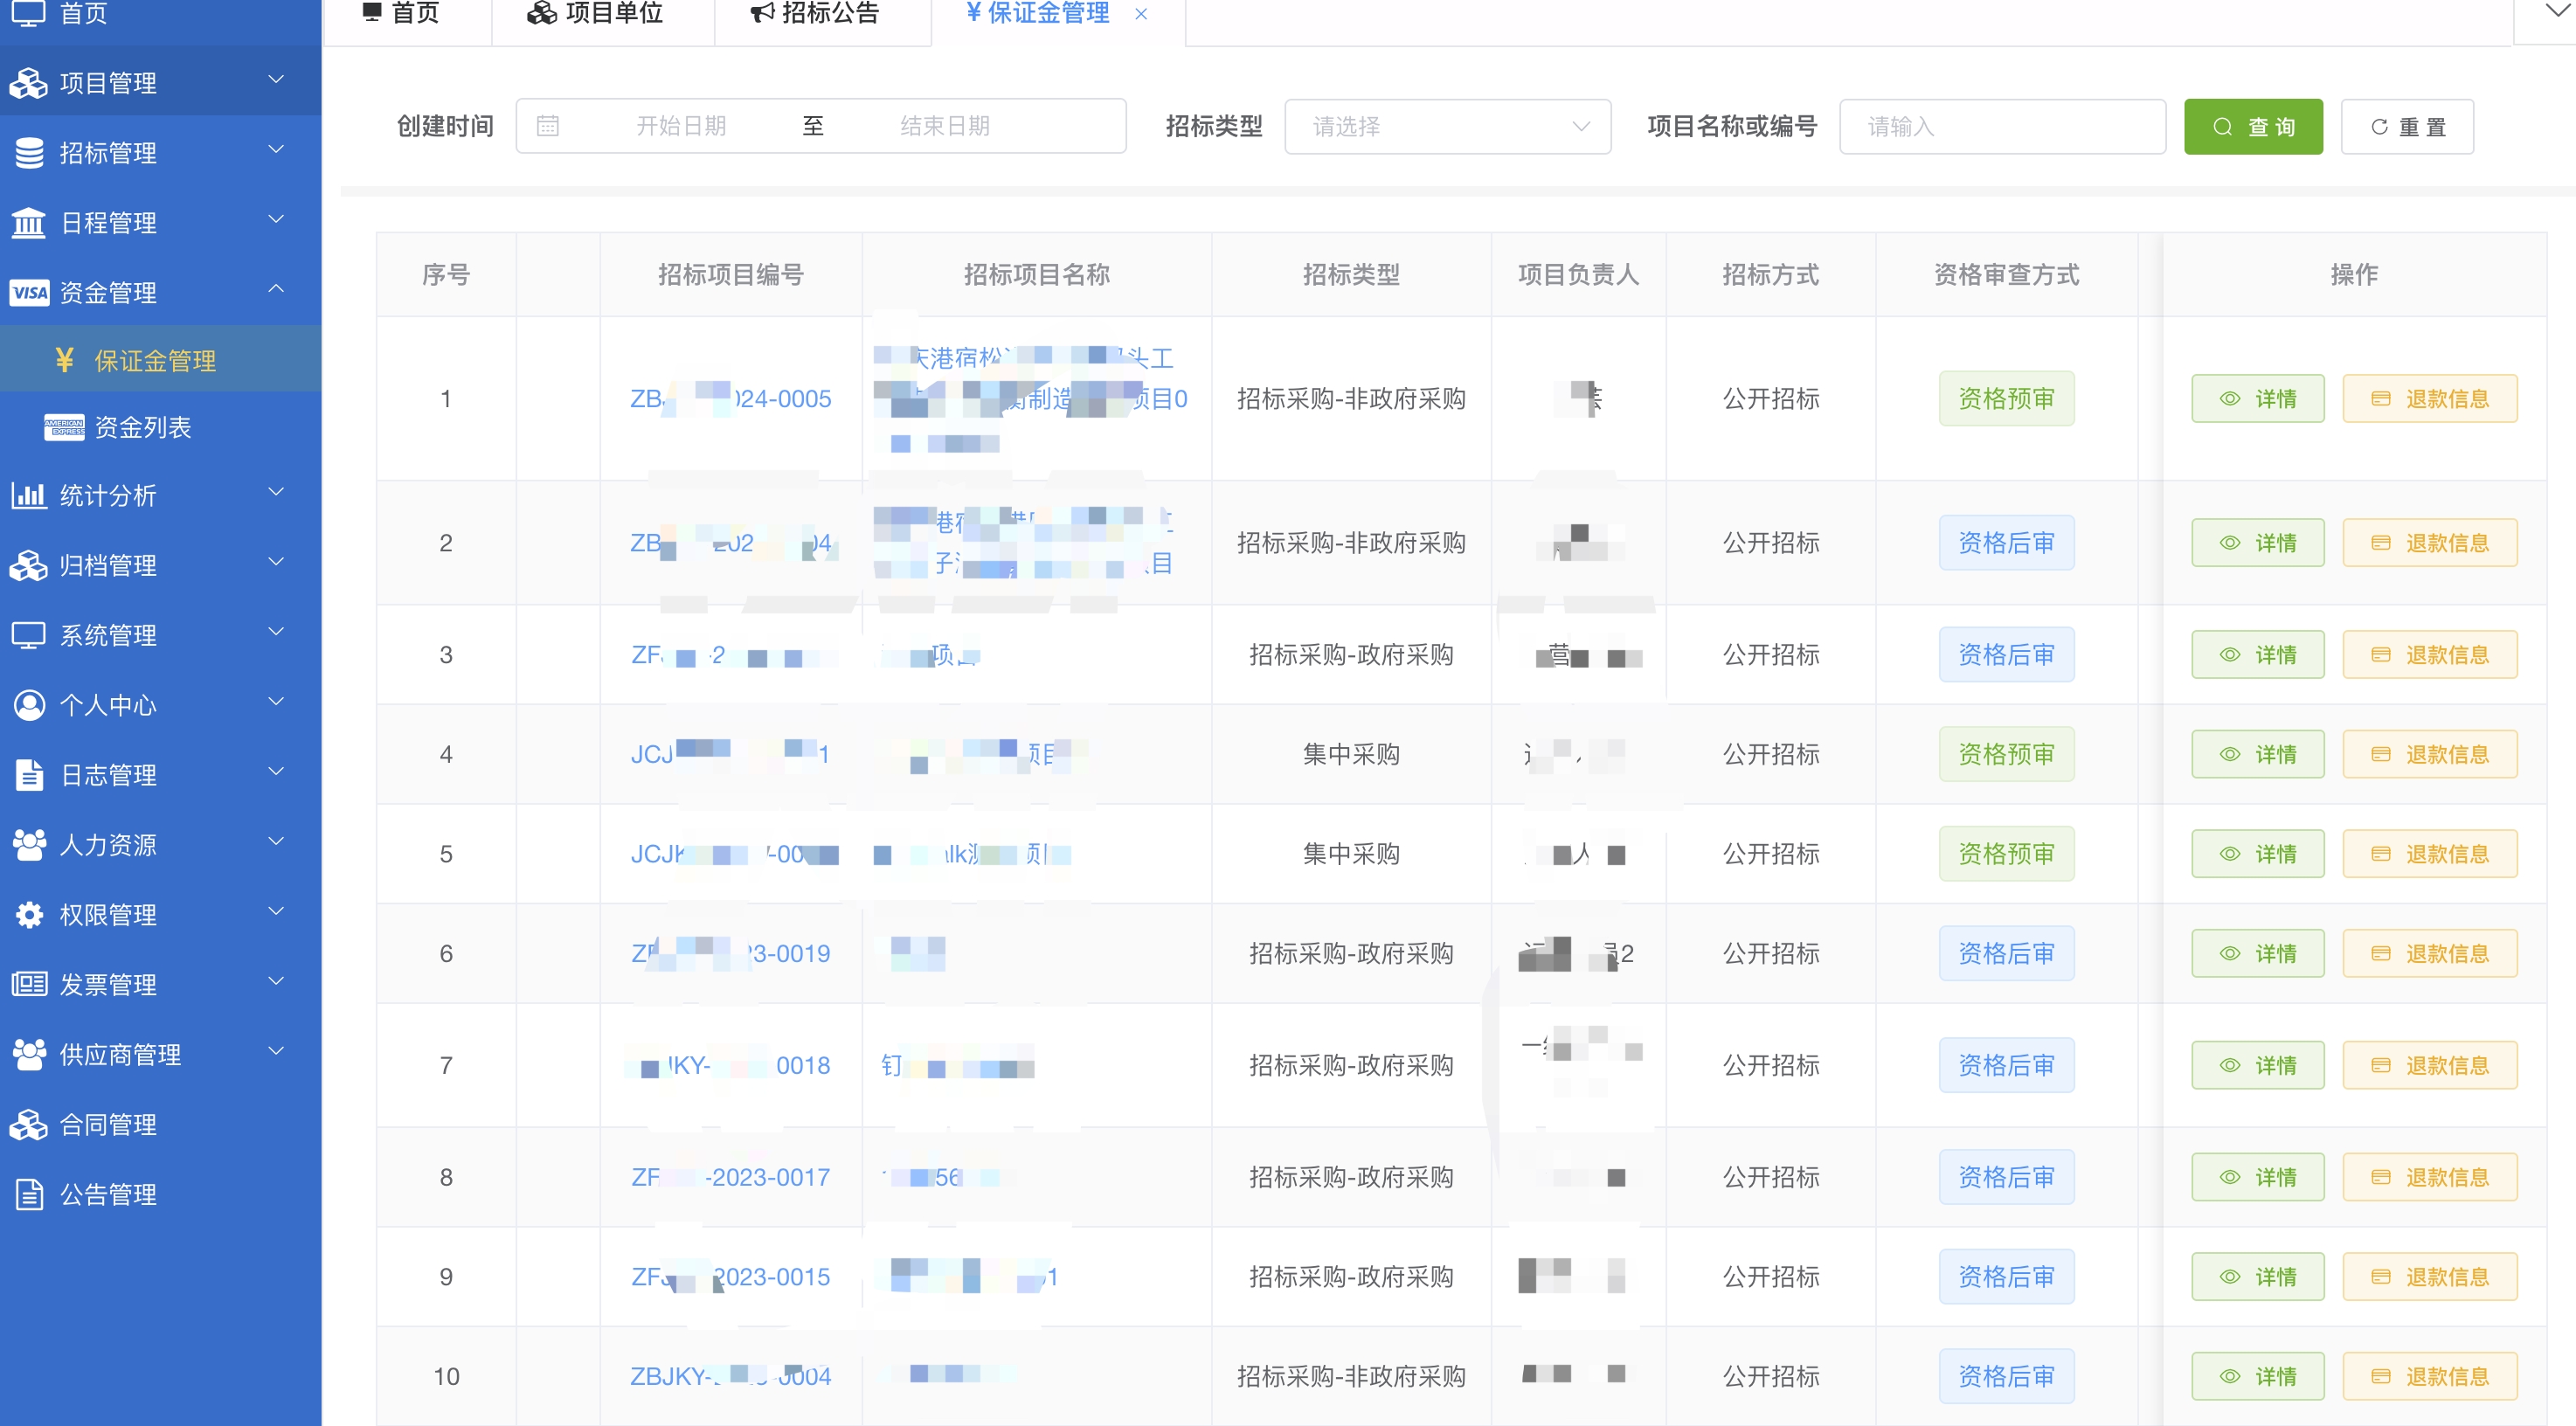
Task: Click the 资格后审 tag in row 2
Action: 2006,543
